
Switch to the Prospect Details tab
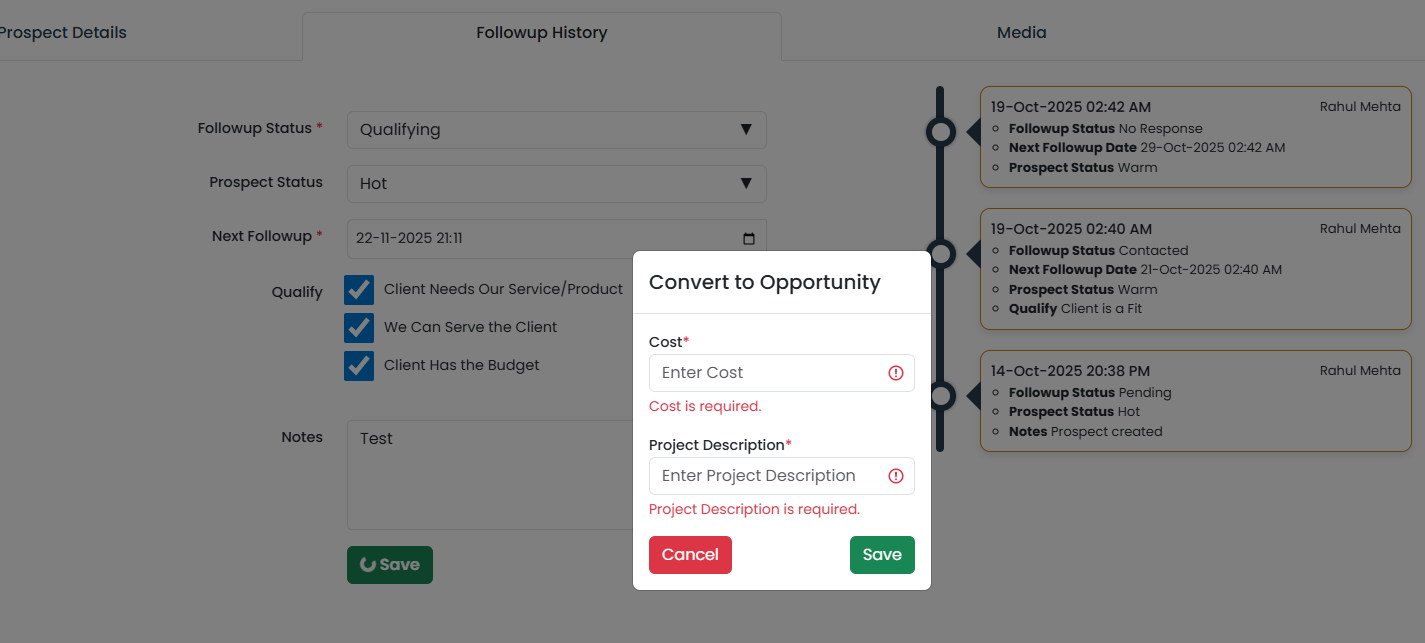pos(62,33)
